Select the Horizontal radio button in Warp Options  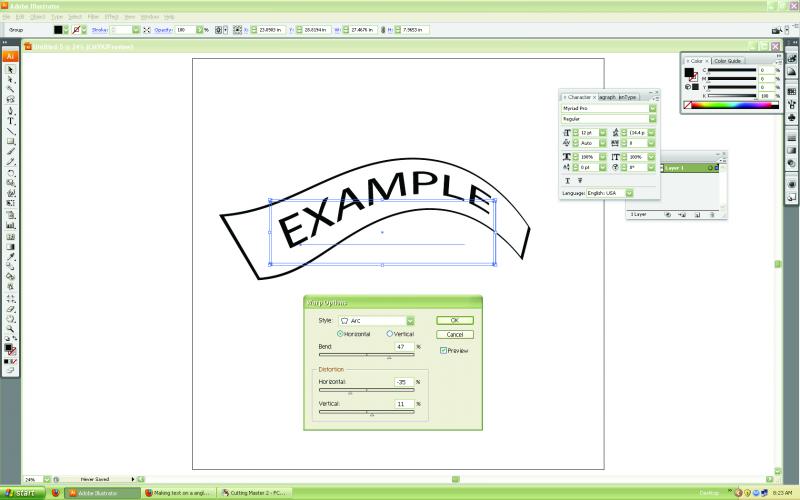pyautogui.click(x=340, y=334)
